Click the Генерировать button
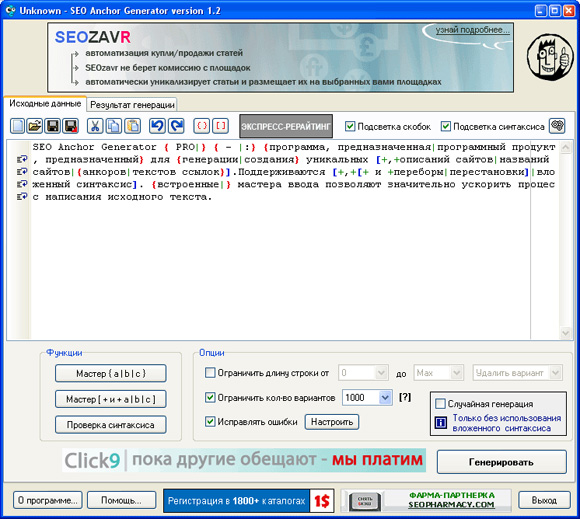This screenshot has height=519, width=580. [x=502, y=462]
